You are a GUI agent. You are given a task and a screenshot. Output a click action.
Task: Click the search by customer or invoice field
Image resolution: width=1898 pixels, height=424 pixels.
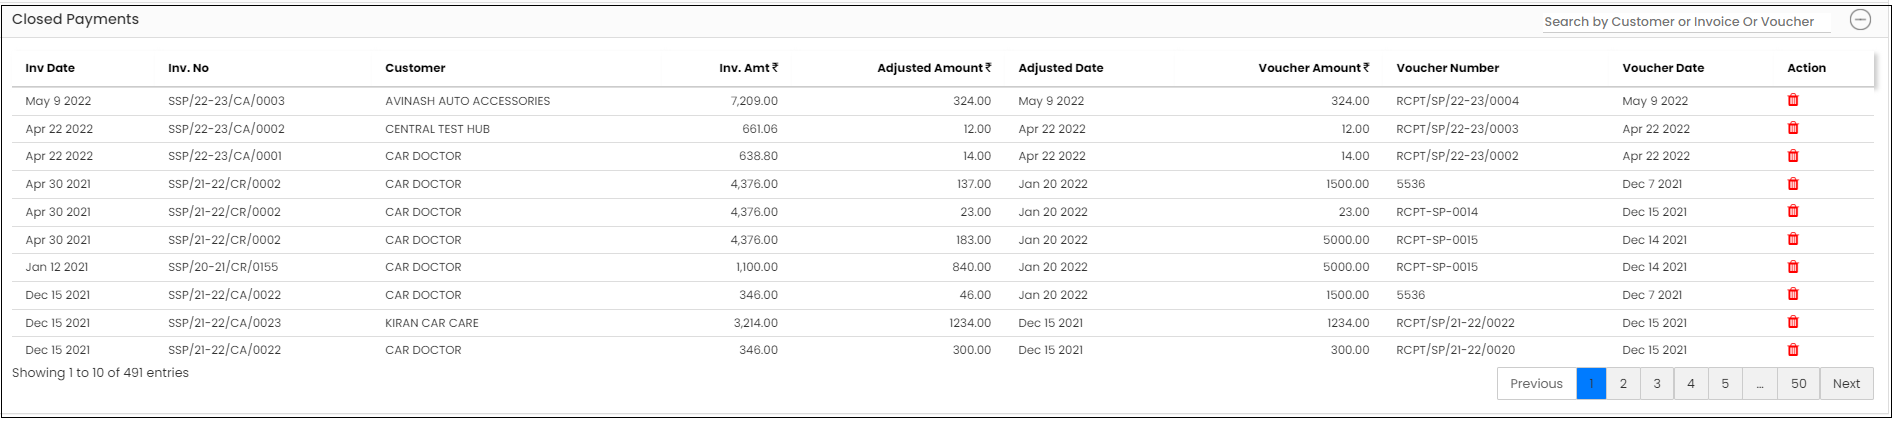click(1686, 21)
